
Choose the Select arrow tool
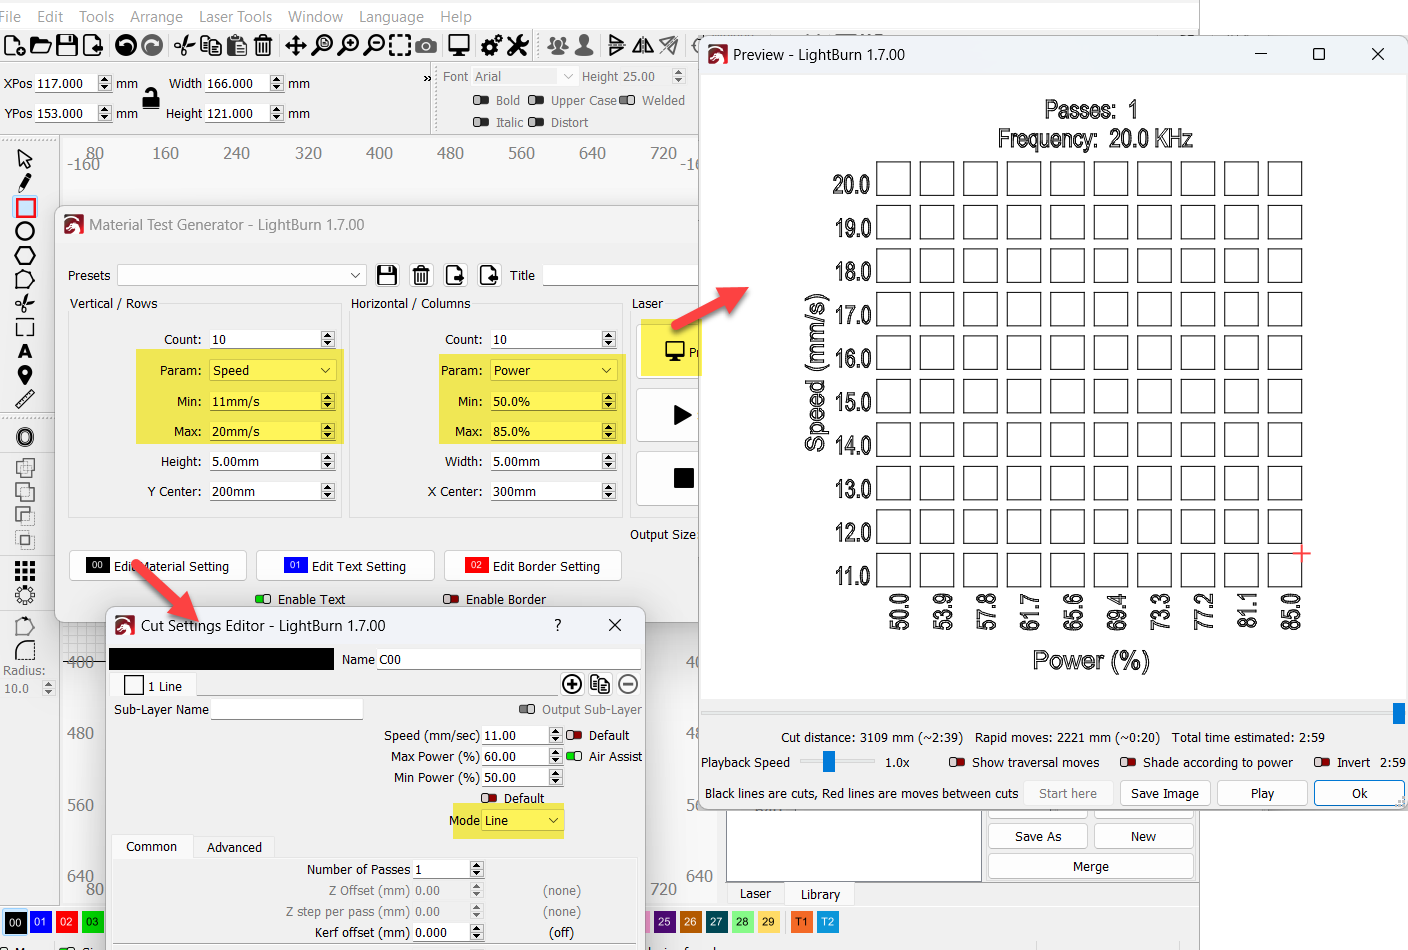tap(25, 159)
